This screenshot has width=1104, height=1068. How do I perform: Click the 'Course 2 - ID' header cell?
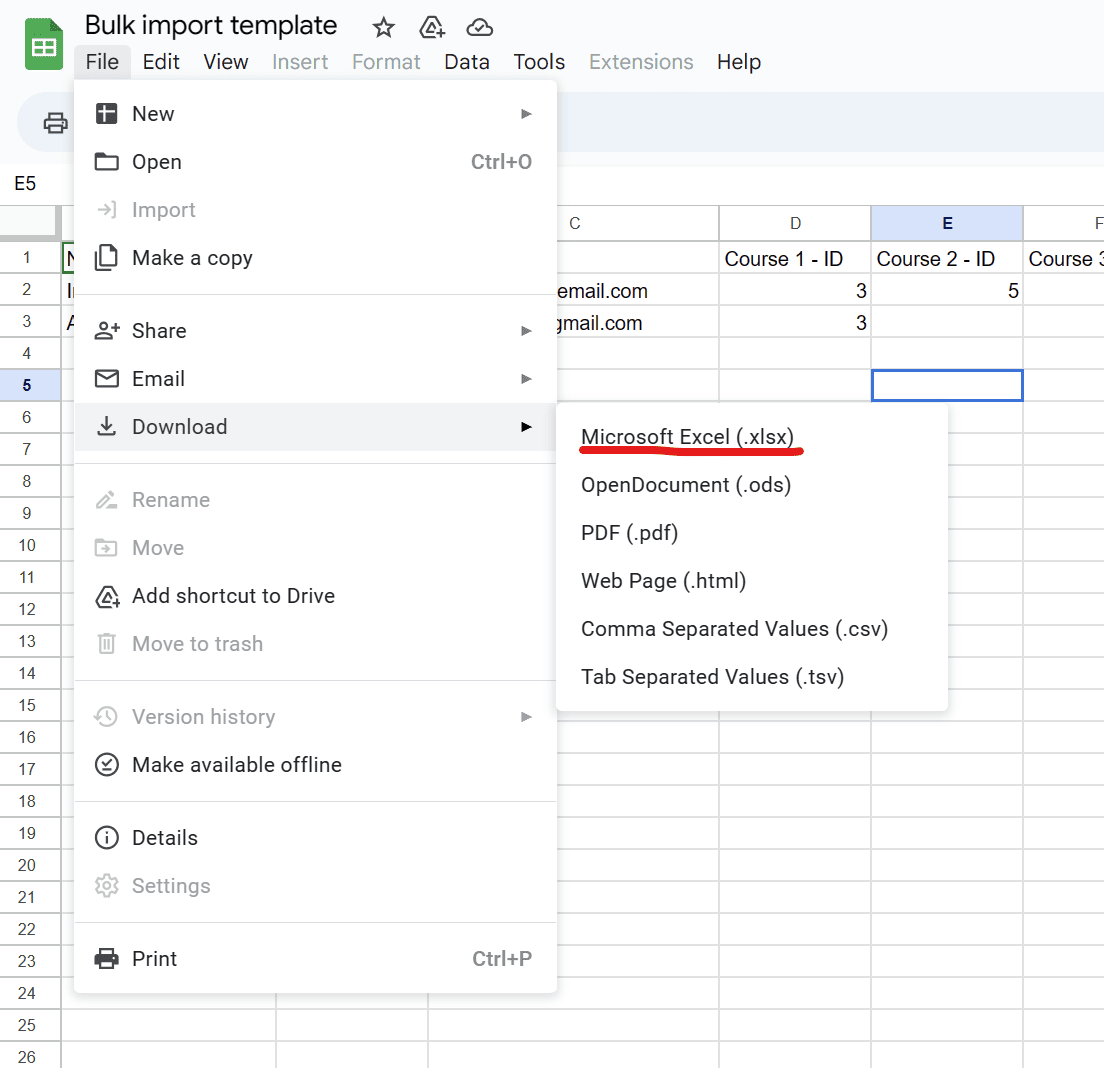[947, 258]
